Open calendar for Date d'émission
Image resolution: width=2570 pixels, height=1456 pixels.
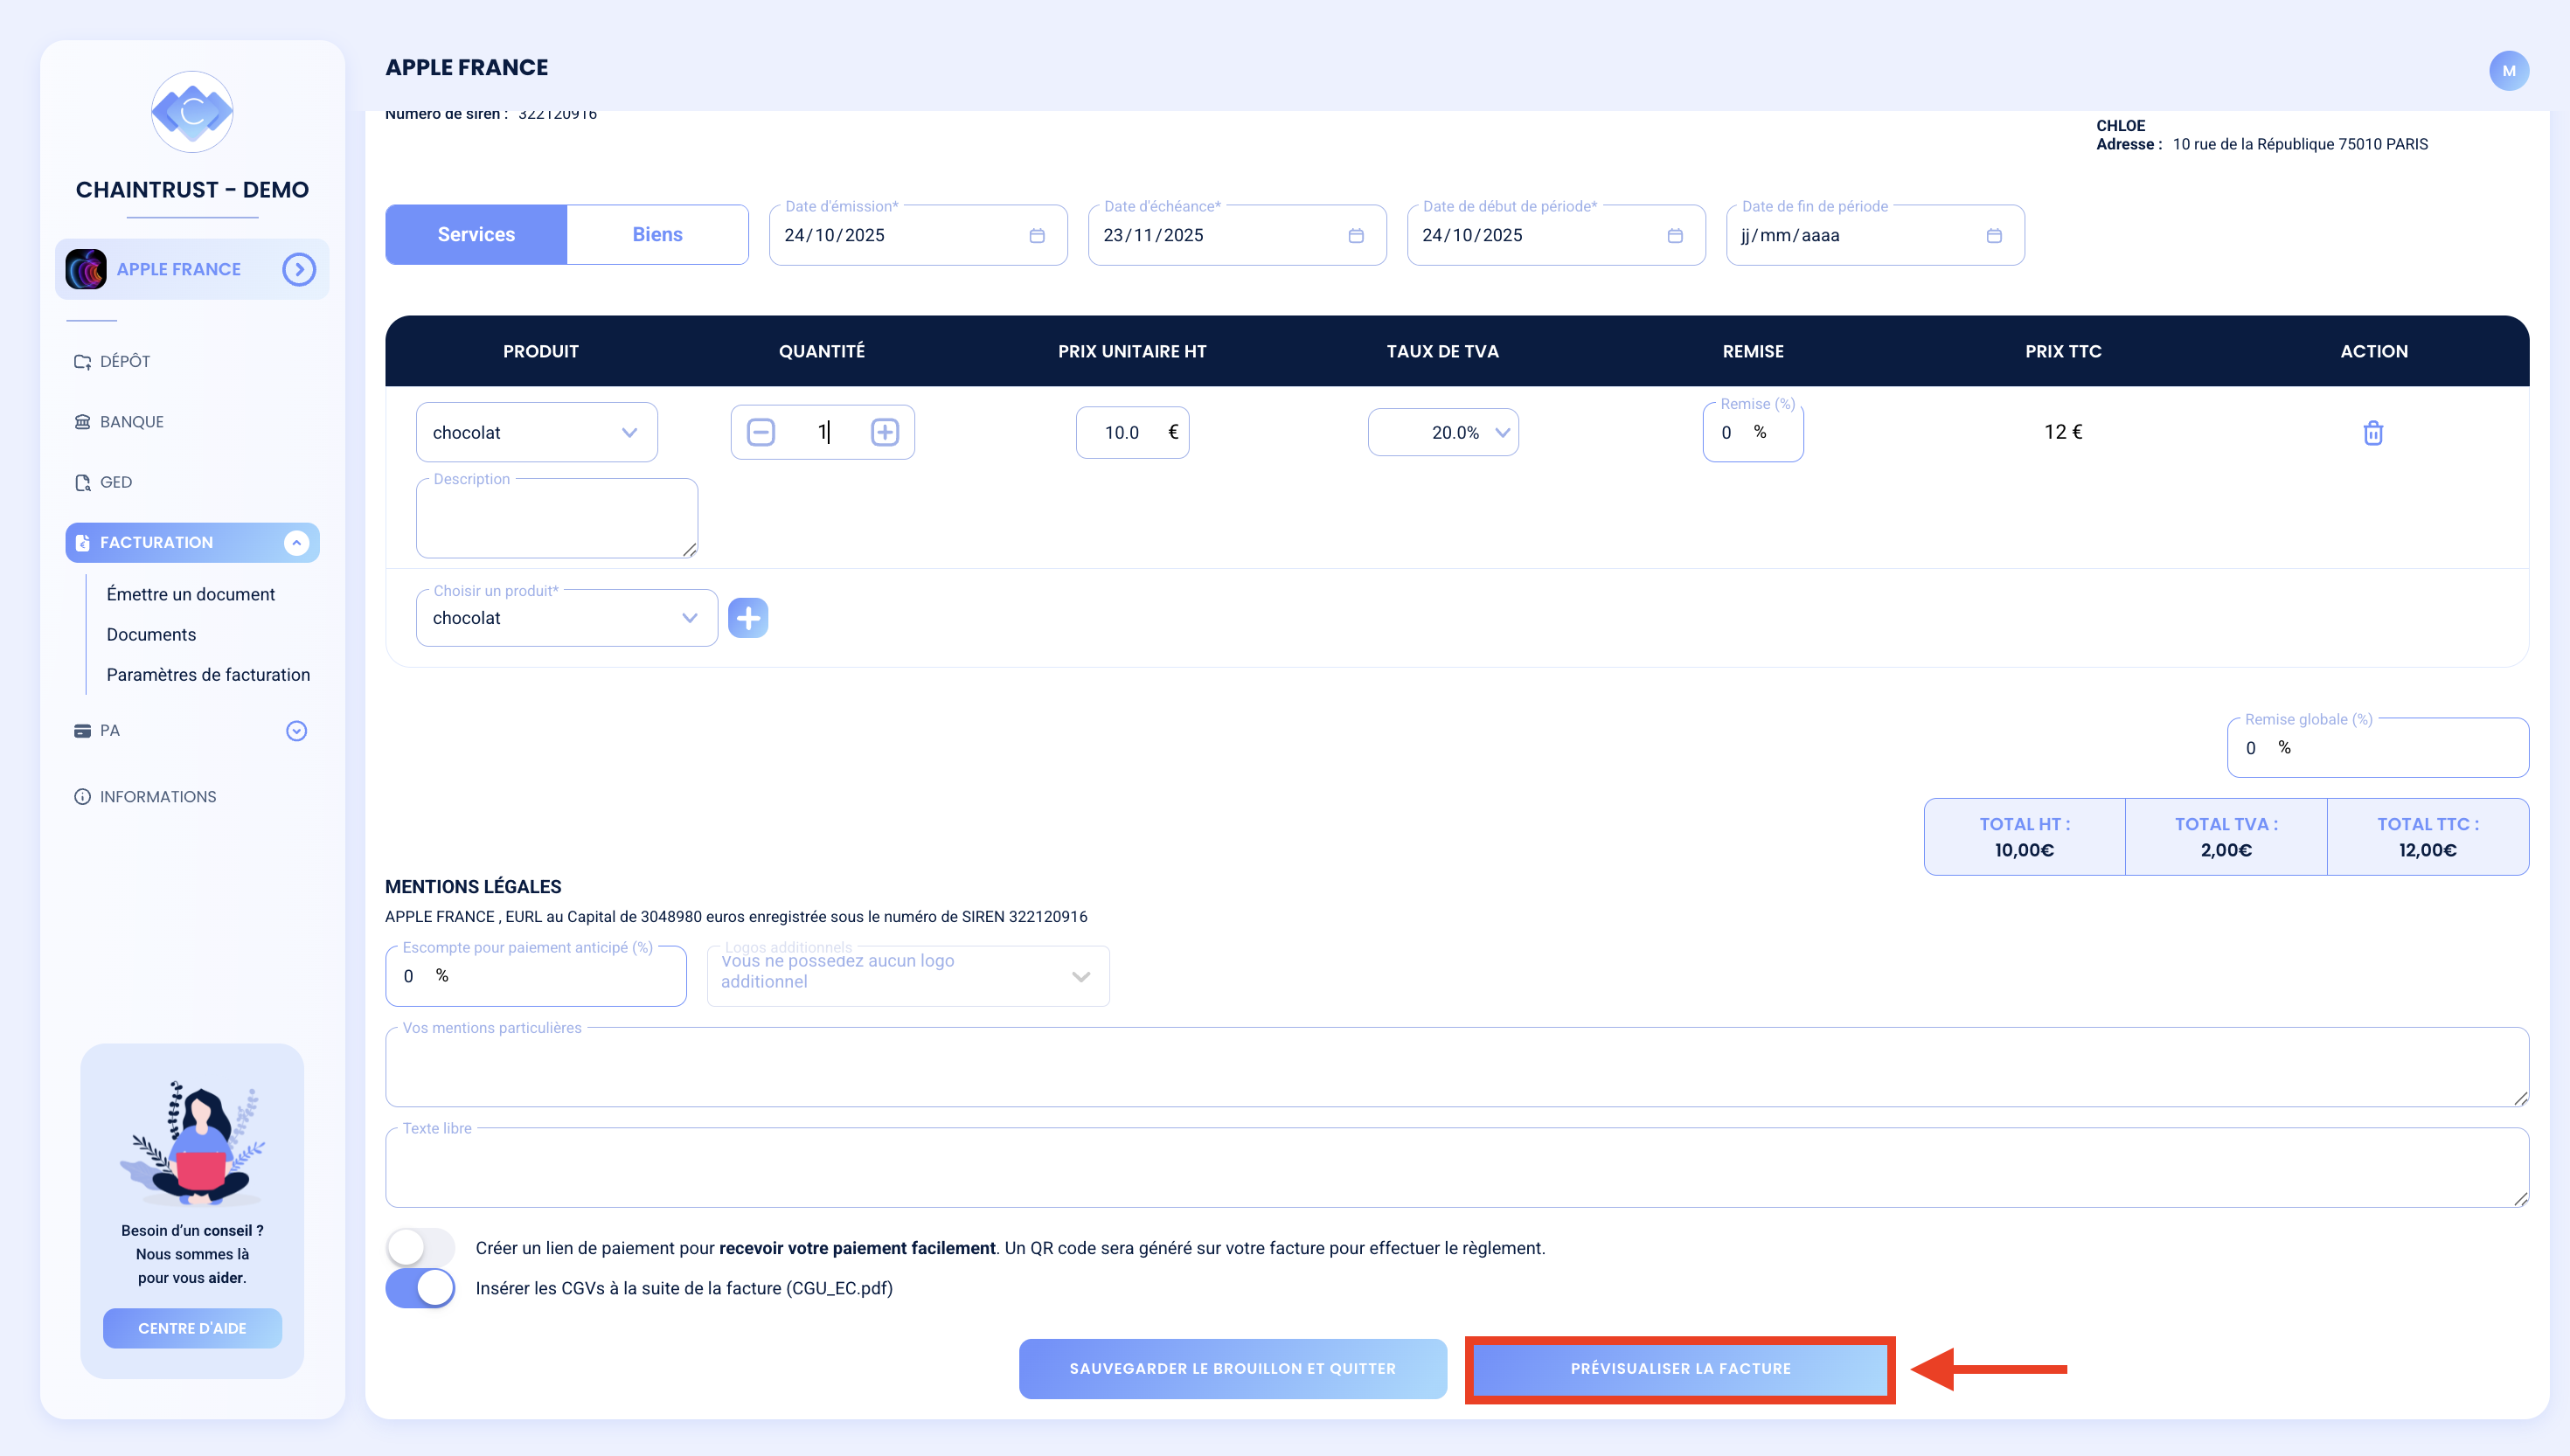tap(1037, 235)
